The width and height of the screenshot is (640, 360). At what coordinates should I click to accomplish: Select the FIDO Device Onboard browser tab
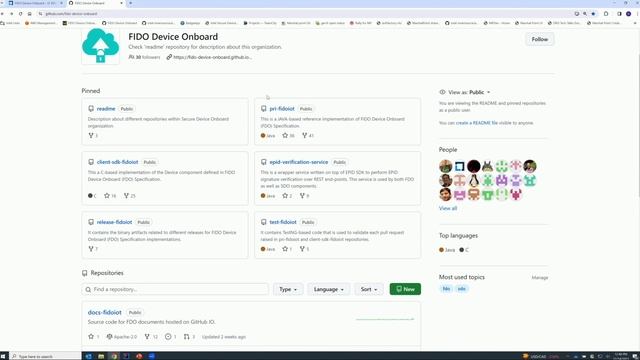[95, 3]
